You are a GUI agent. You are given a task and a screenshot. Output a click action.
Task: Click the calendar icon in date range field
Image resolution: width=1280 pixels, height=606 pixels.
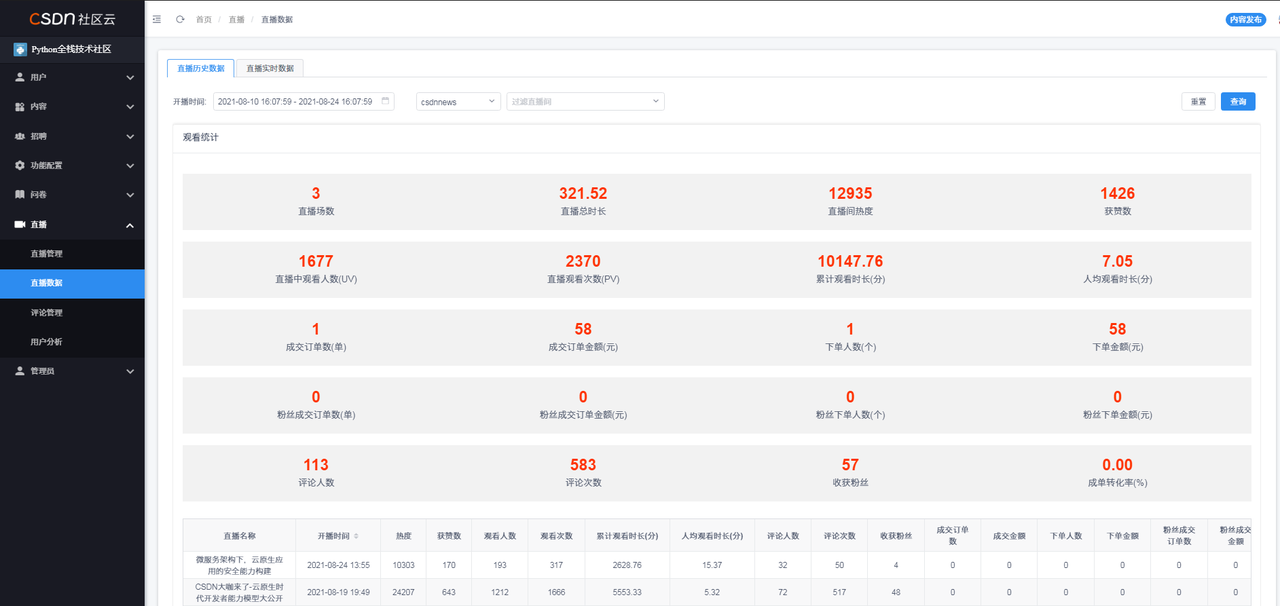click(x=385, y=101)
